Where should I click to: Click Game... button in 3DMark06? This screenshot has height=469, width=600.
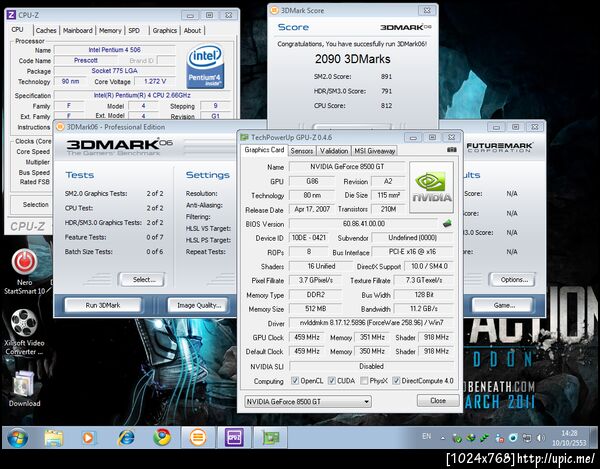coord(503,305)
